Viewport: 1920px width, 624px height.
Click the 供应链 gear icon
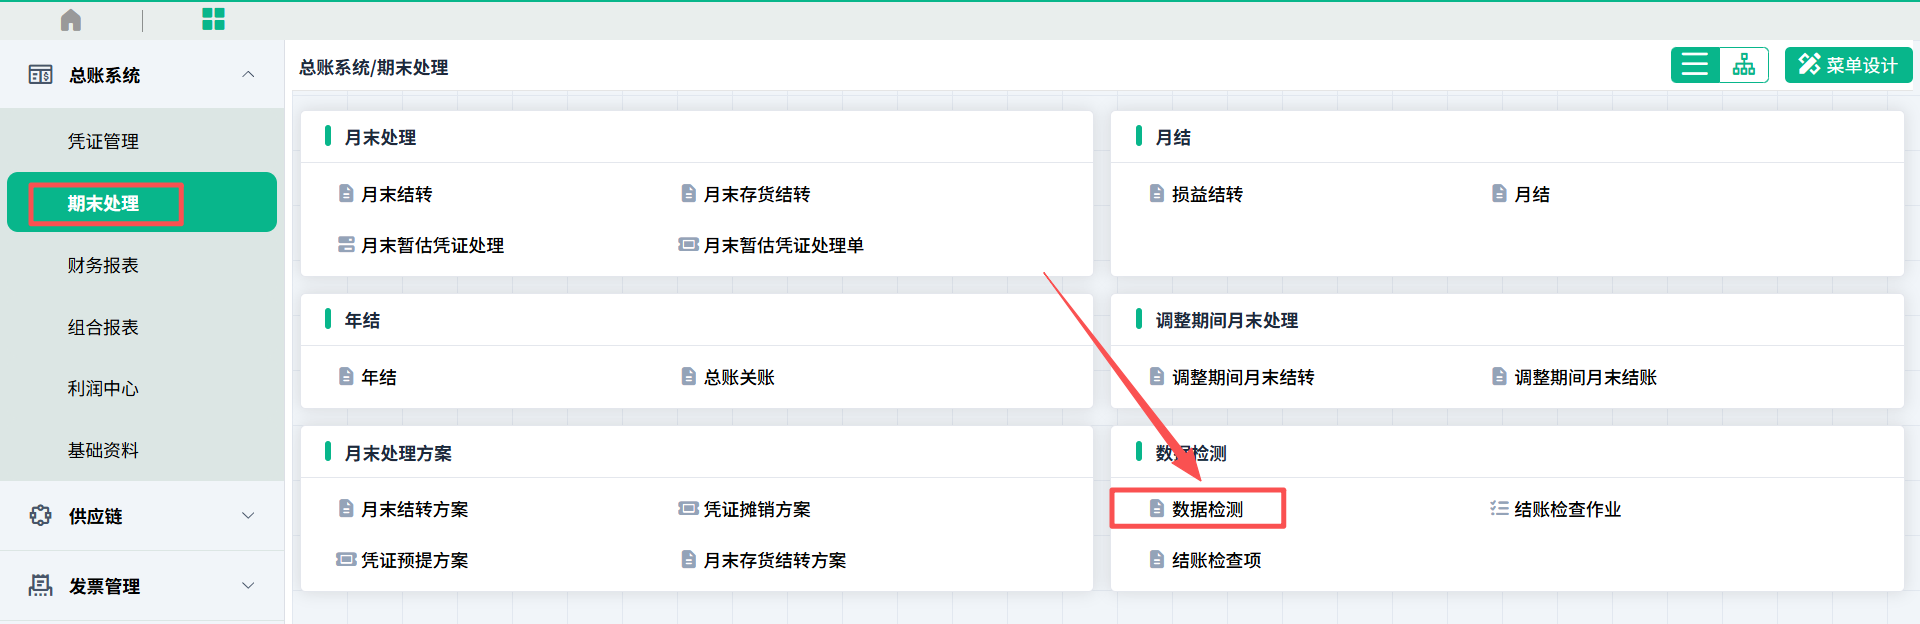(x=41, y=516)
